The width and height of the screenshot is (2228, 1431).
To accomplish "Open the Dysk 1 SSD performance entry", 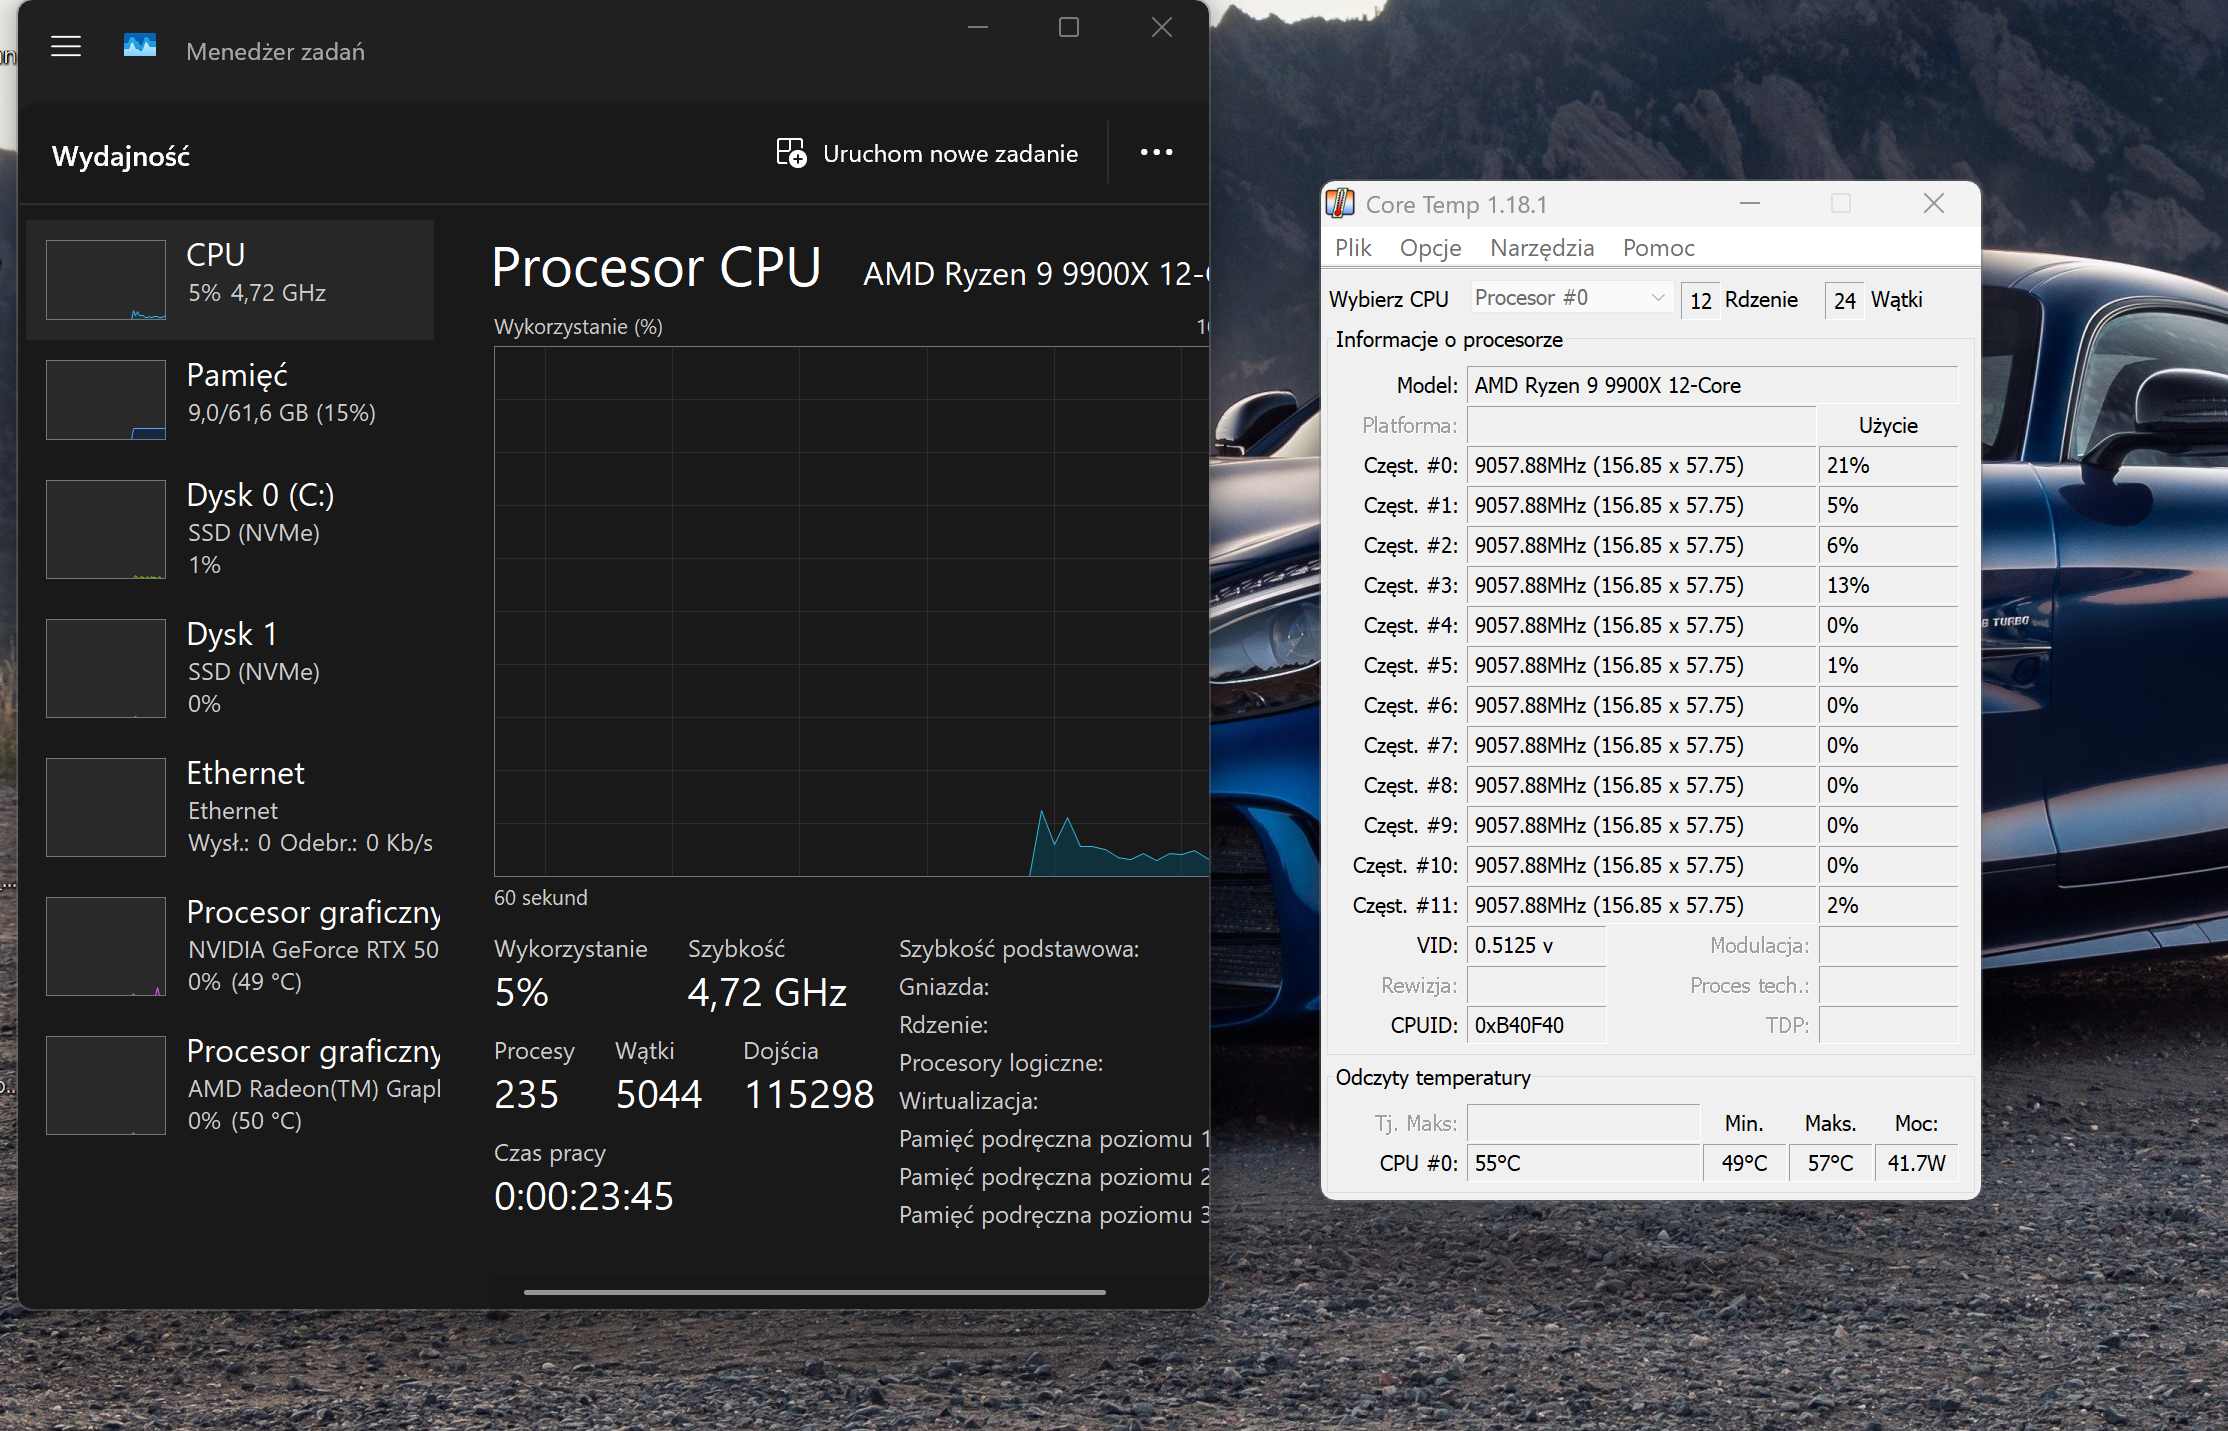I will point(230,668).
